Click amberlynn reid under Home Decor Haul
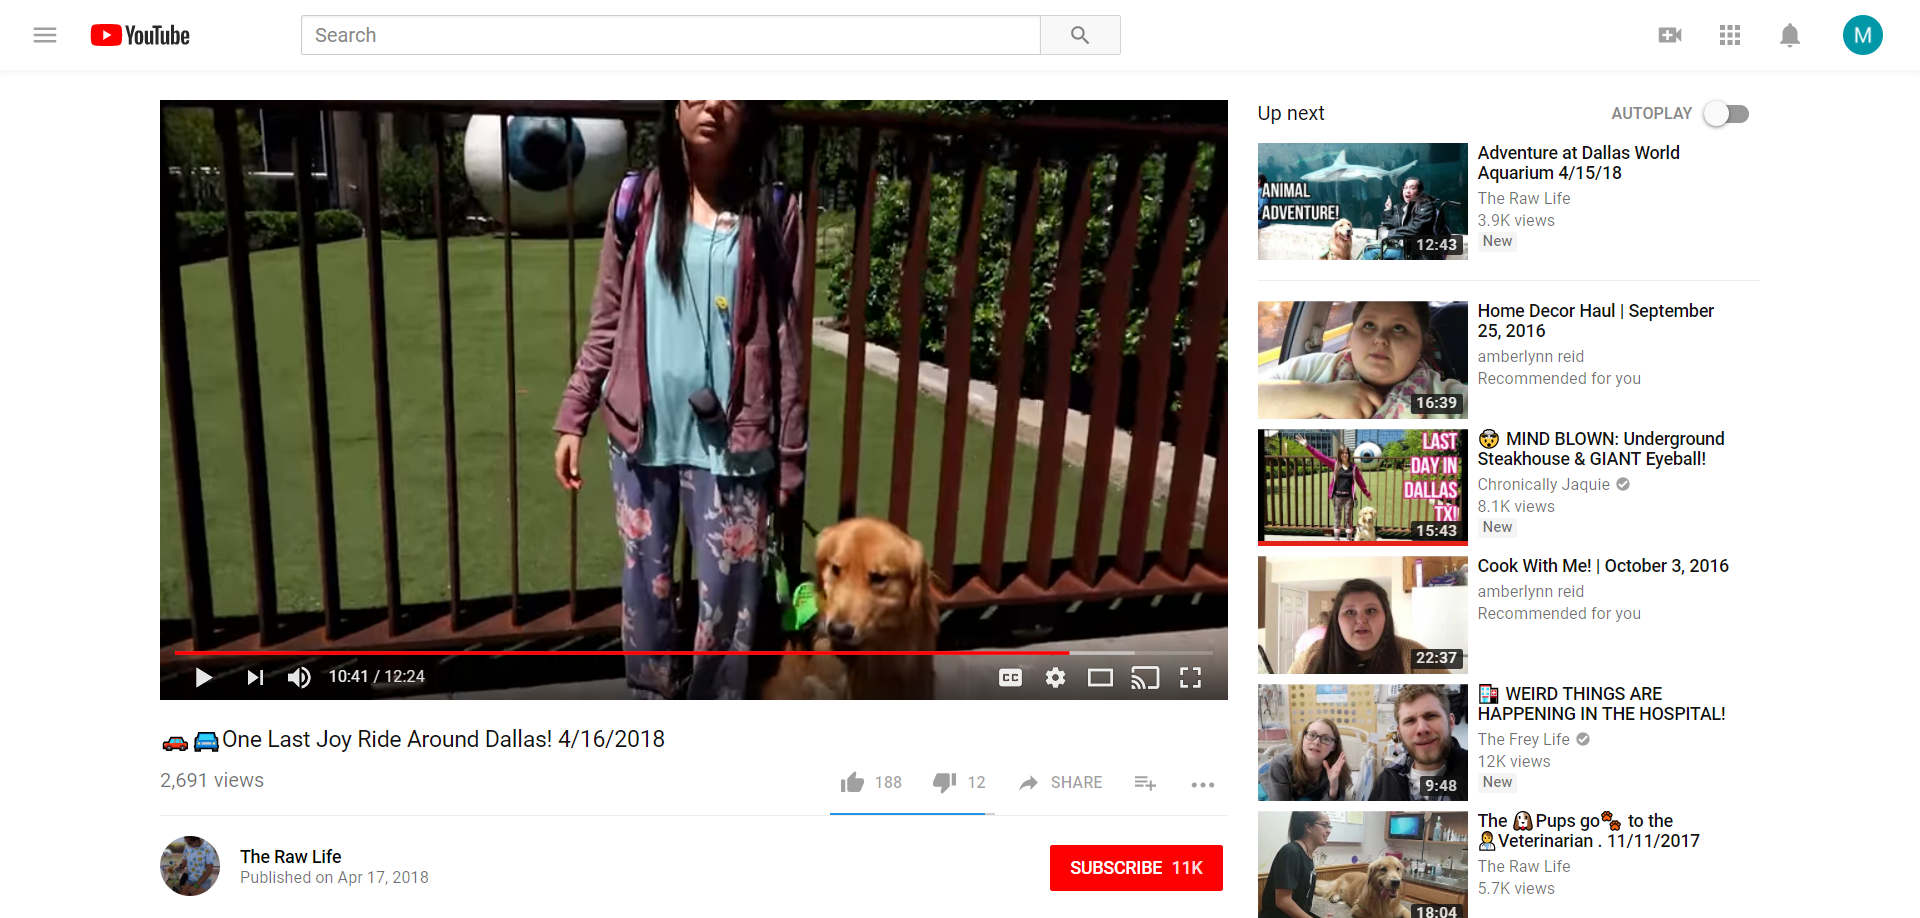The height and width of the screenshot is (918, 1920). (x=1531, y=356)
